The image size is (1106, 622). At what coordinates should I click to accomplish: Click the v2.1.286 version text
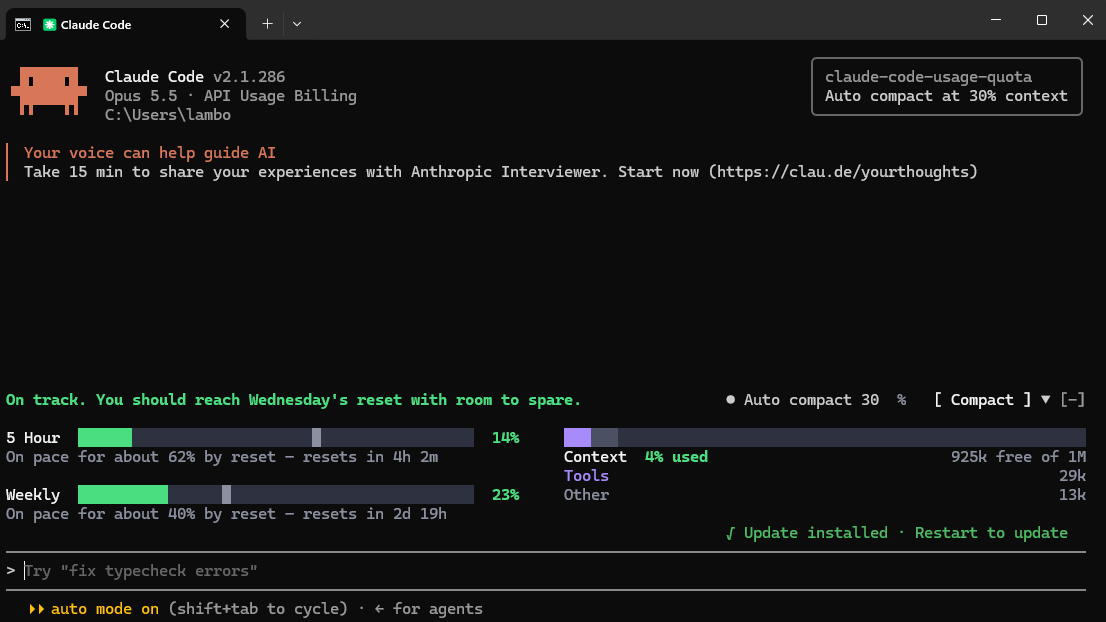(249, 77)
